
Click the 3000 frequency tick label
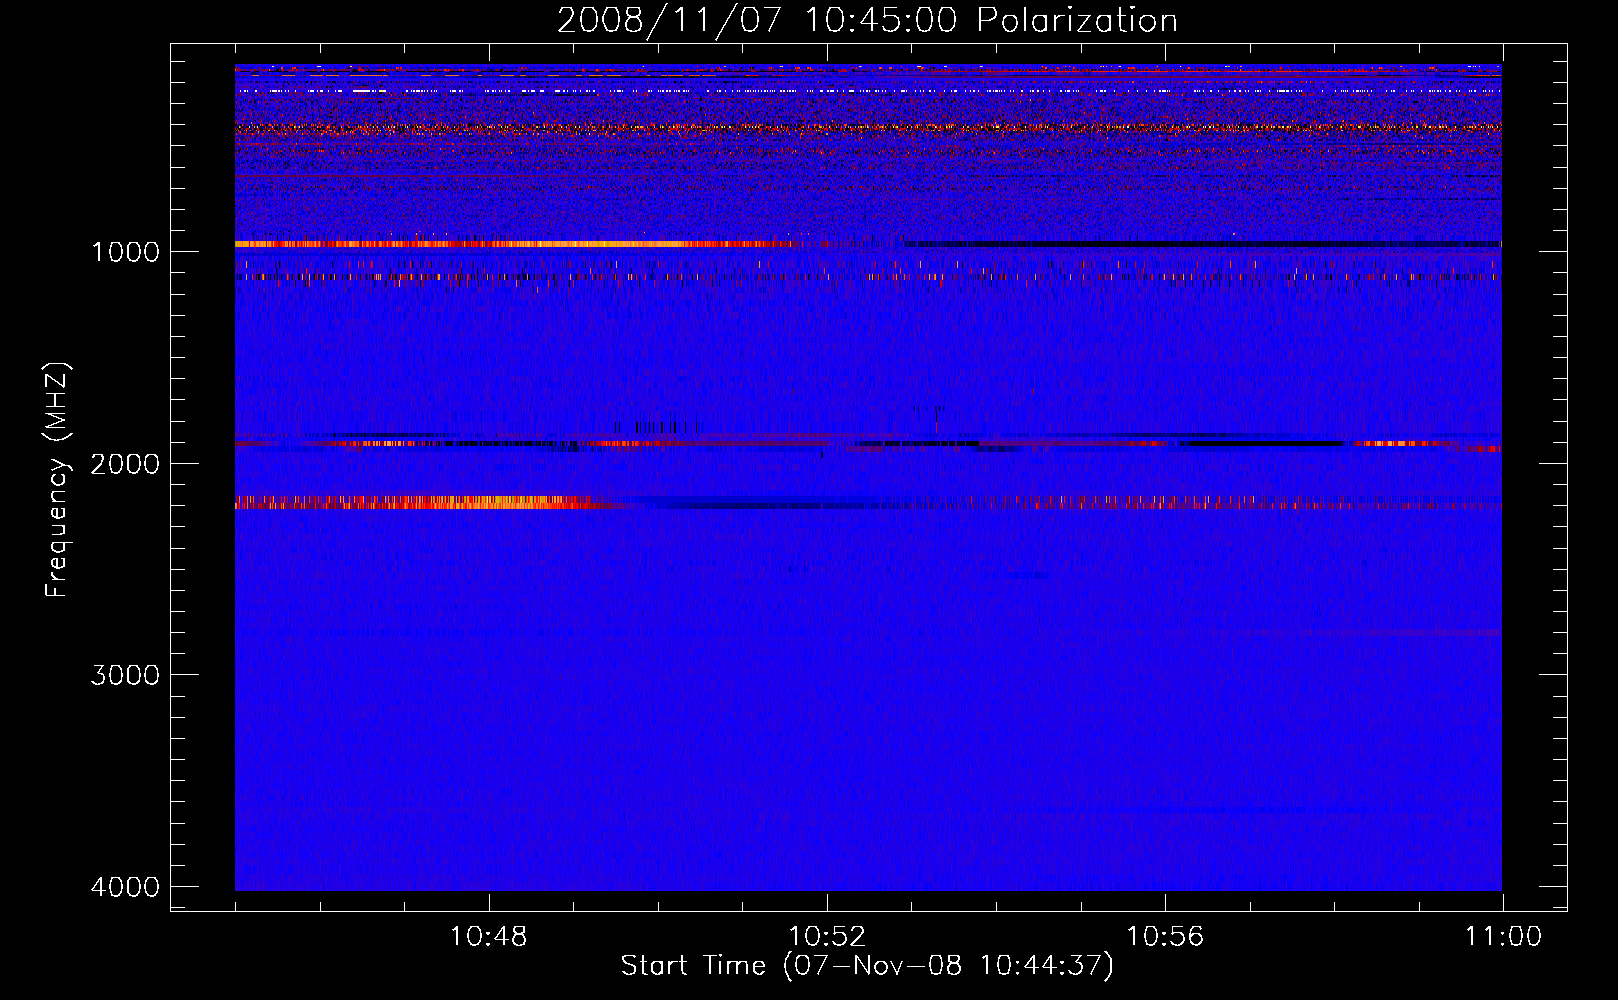tap(125, 675)
